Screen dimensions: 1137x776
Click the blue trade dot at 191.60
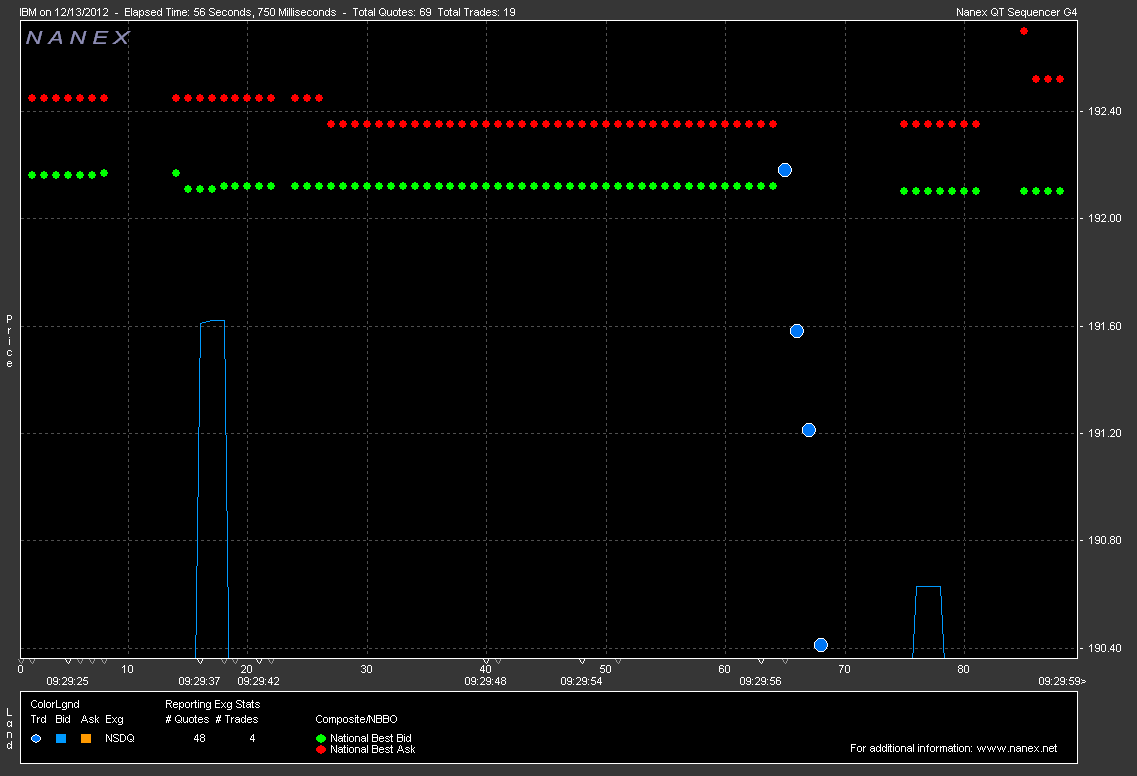click(x=797, y=331)
